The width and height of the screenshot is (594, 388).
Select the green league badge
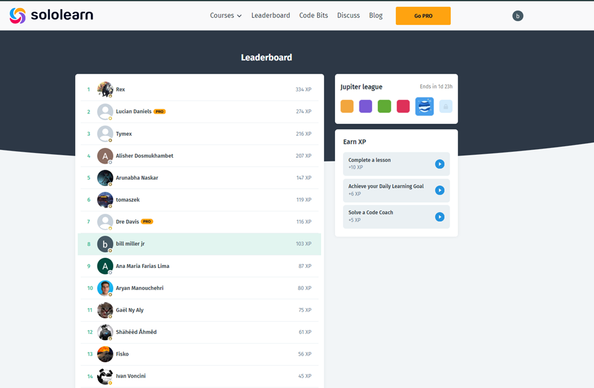pyautogui.click(x=384, y=106)
